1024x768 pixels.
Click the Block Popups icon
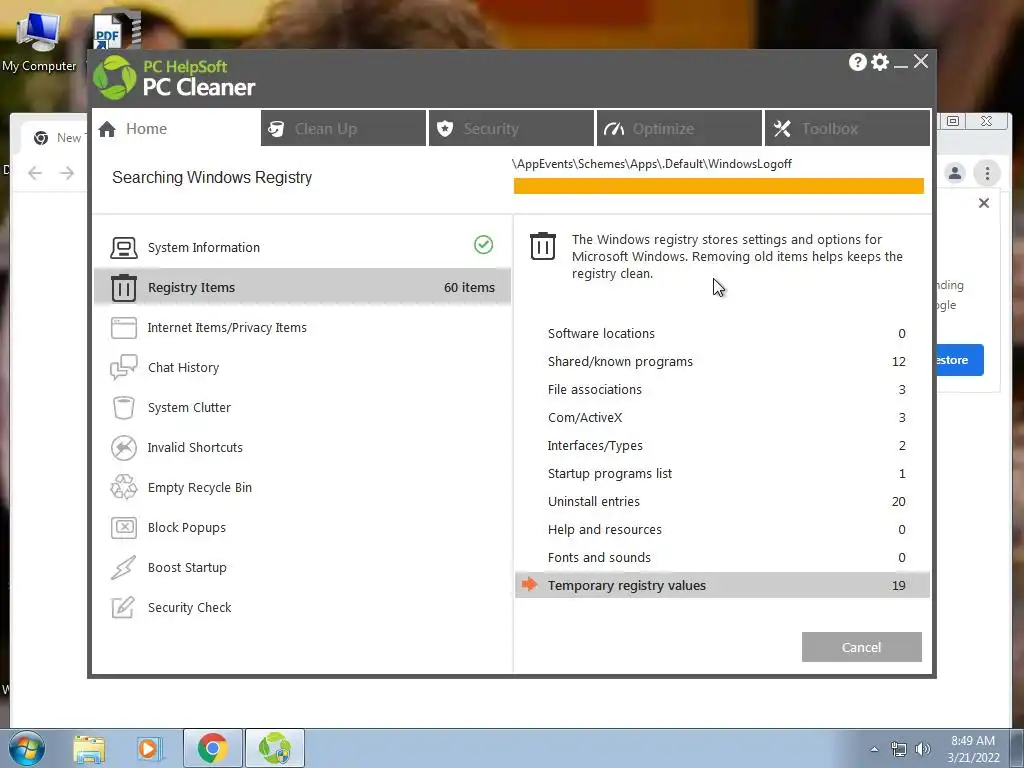coord(123,527)
